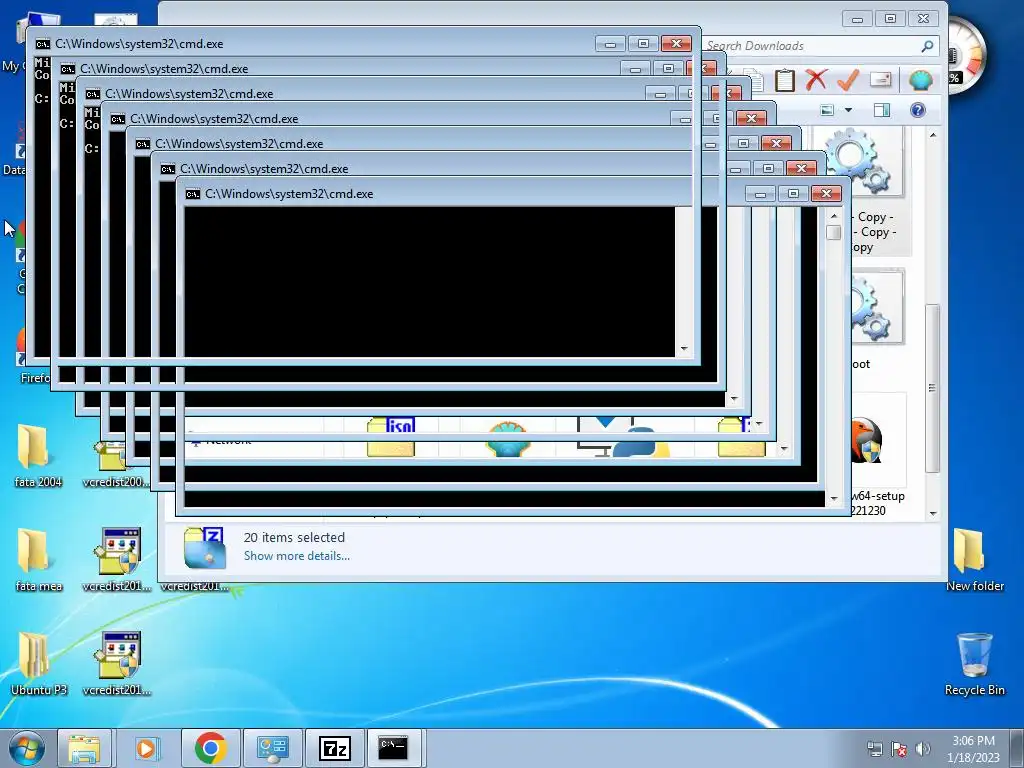Click the Show desktop strip beside the clock
This screenshot has width=1024, height=768.
pyautogui.click(x=1017, y=749)
